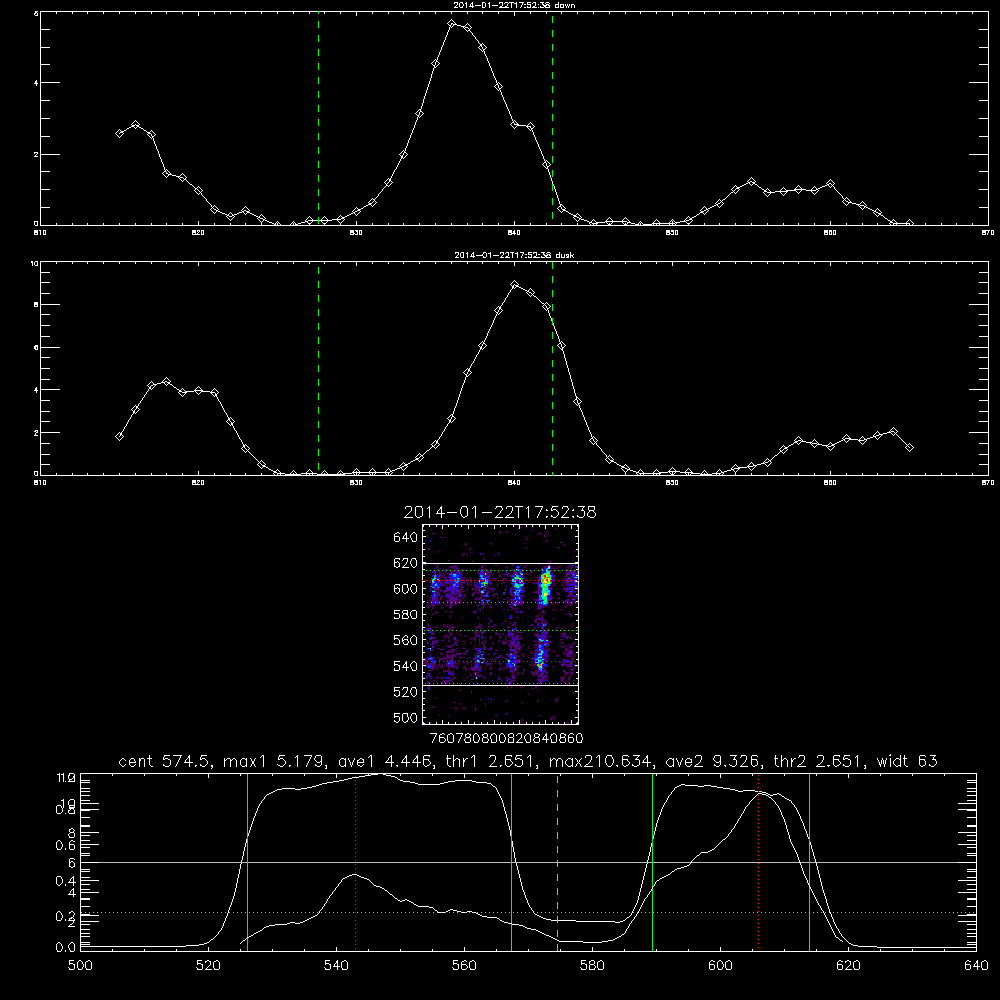Click the '840' x-axis label under dawn plot

click(515, 233)
